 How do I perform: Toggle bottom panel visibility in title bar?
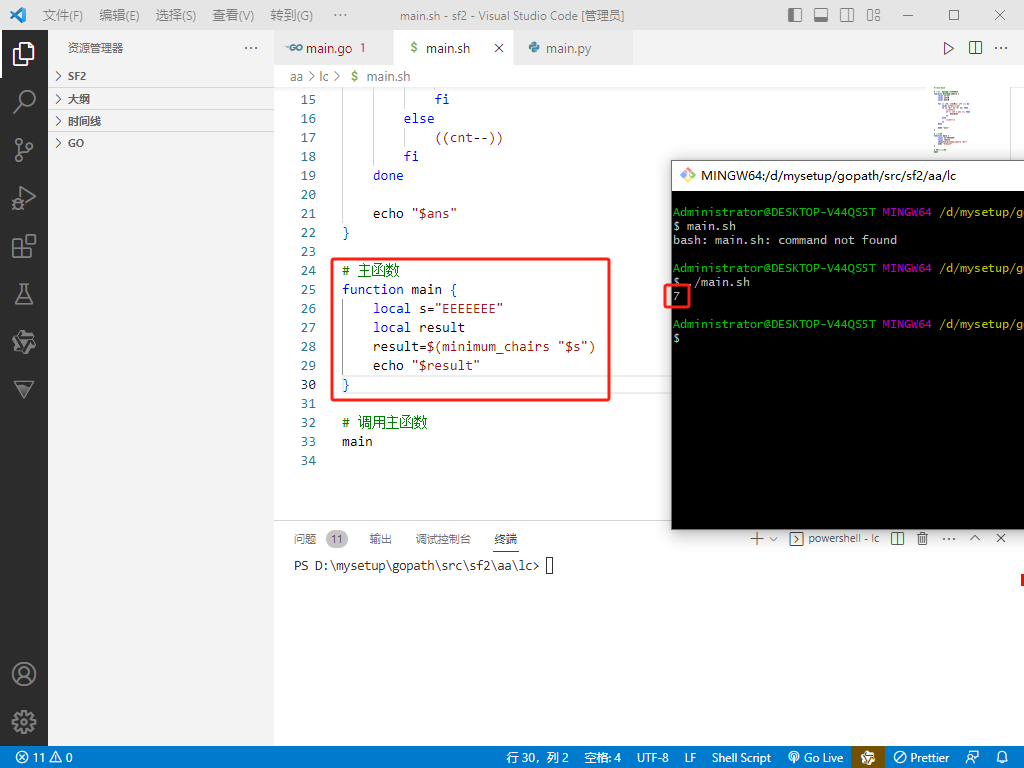(x=821, y=15)
